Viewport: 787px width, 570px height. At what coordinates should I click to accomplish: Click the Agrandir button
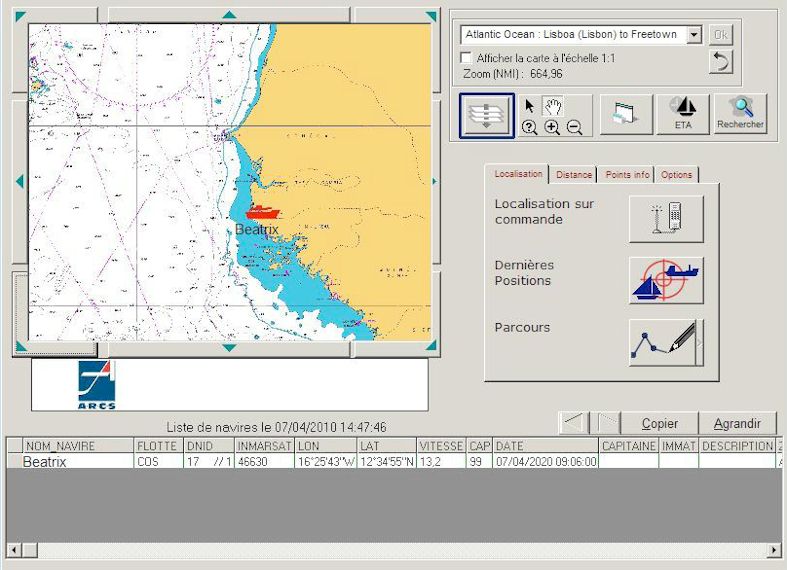point(737,423)
